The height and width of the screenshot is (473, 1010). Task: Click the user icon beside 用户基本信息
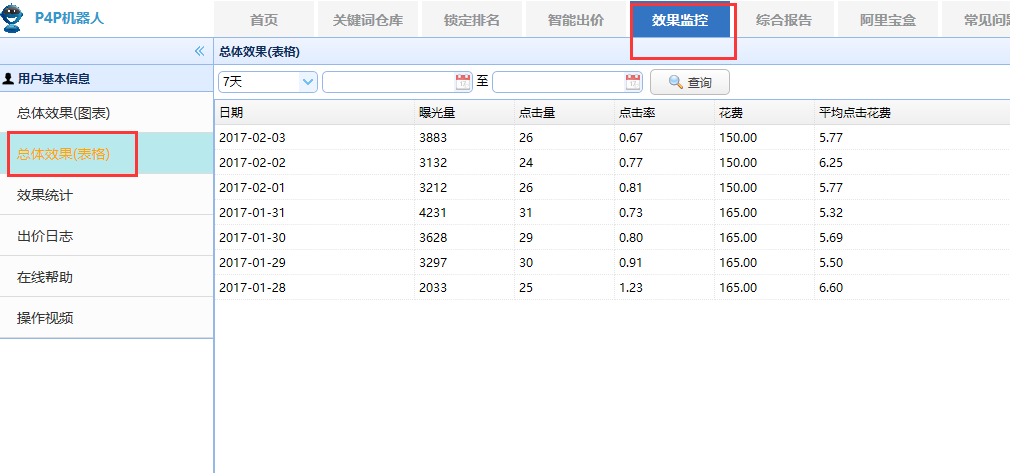[9, 77]
